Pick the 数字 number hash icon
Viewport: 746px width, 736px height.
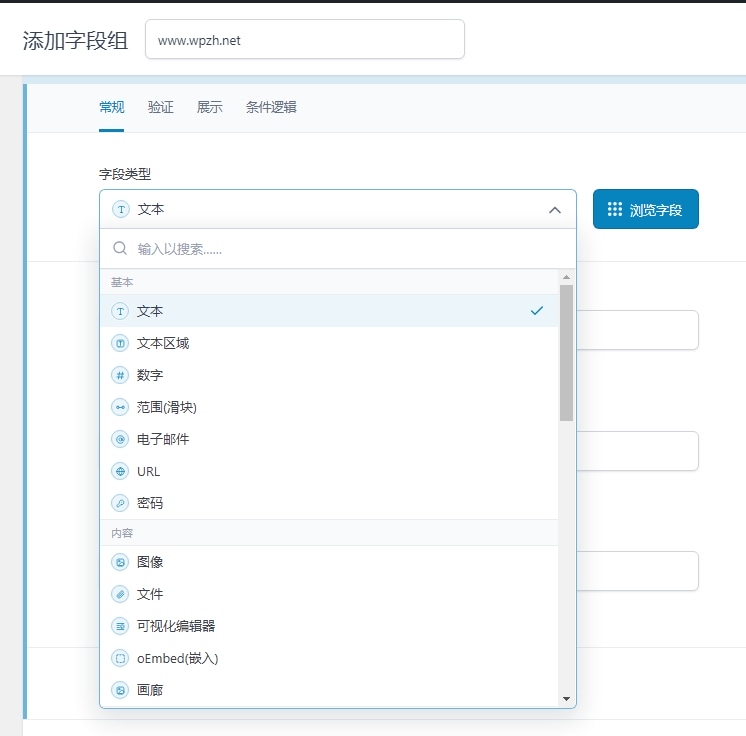tap(120, 375)
